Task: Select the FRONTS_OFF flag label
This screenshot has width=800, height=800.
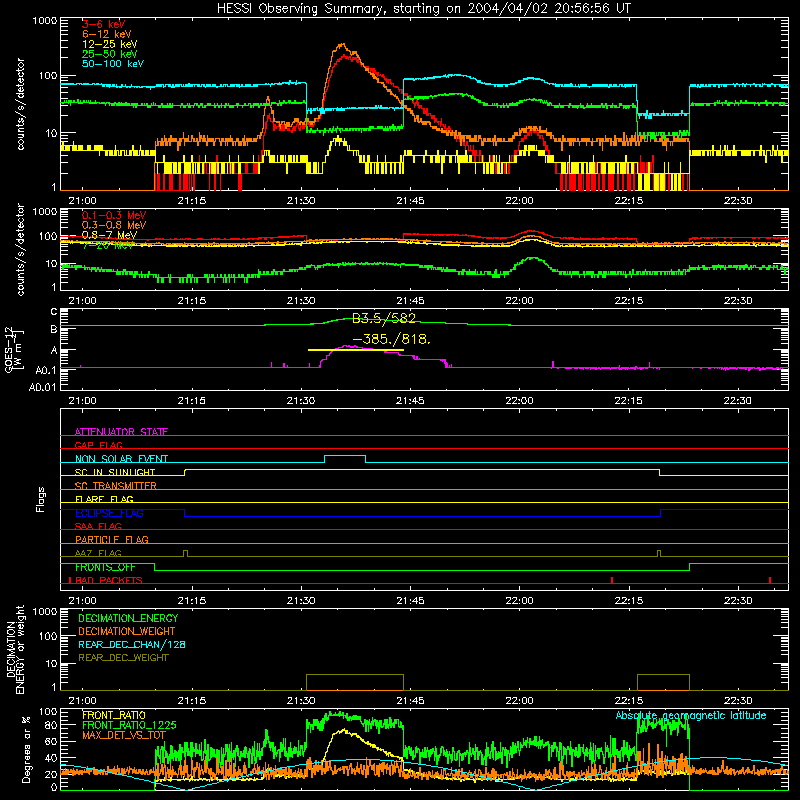Action: (x=105, y=567)
